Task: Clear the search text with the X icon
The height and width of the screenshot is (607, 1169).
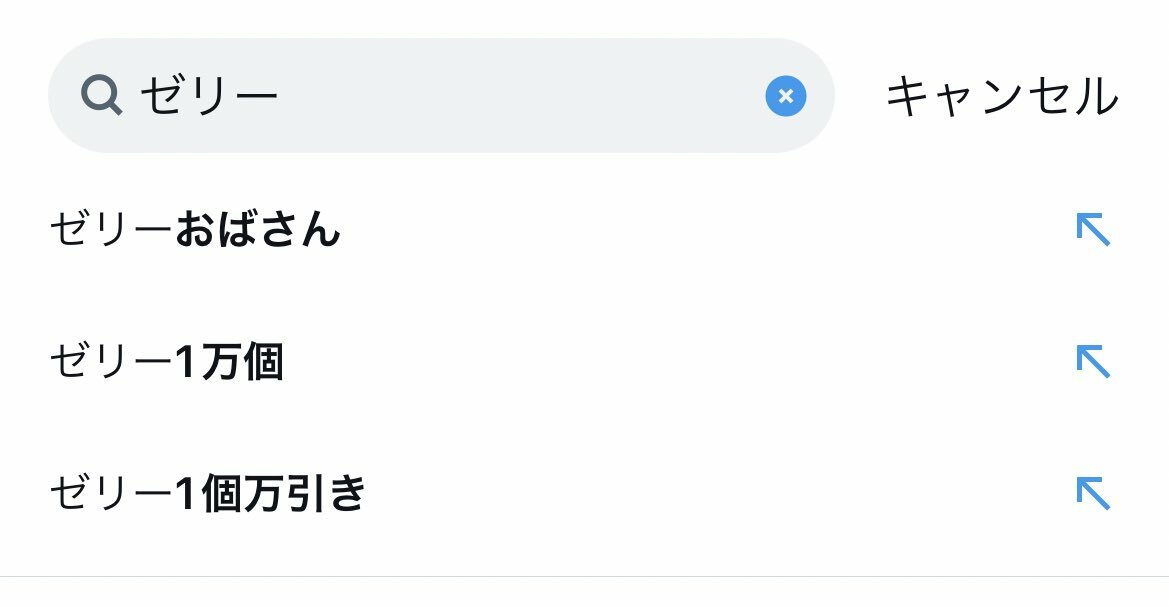Action: point(785,96)
